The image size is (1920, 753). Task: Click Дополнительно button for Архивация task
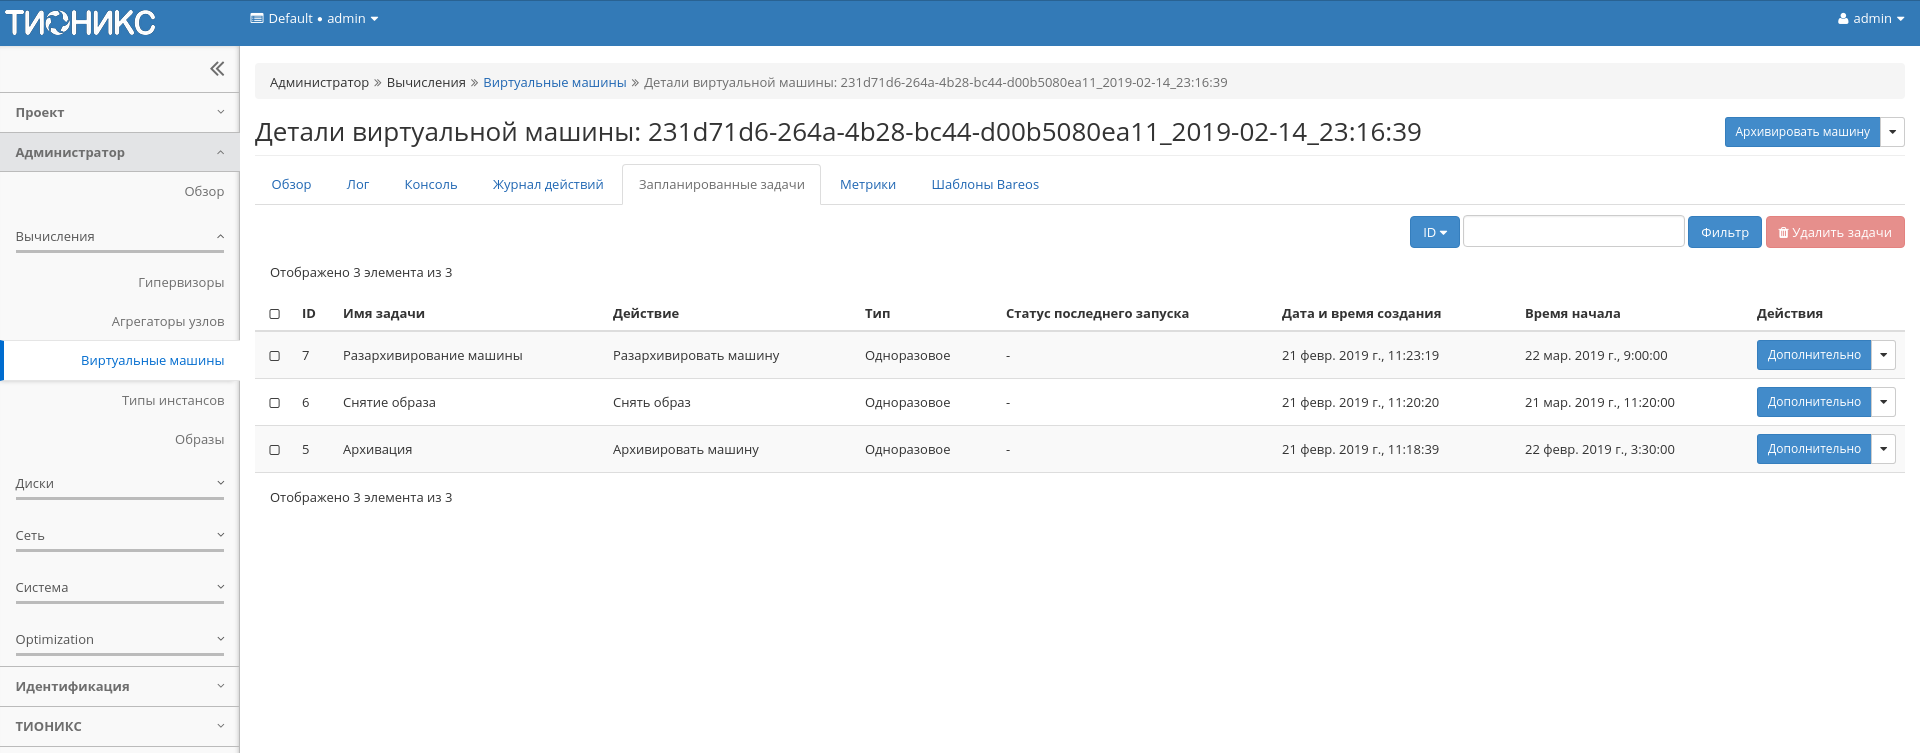[1813, 449]
